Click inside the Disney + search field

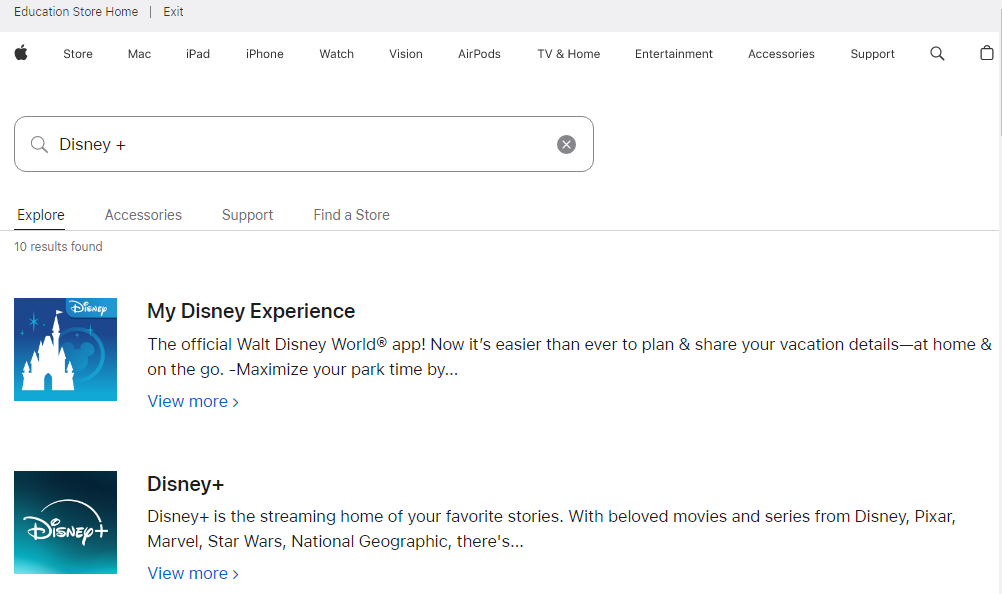coord(300,144)
